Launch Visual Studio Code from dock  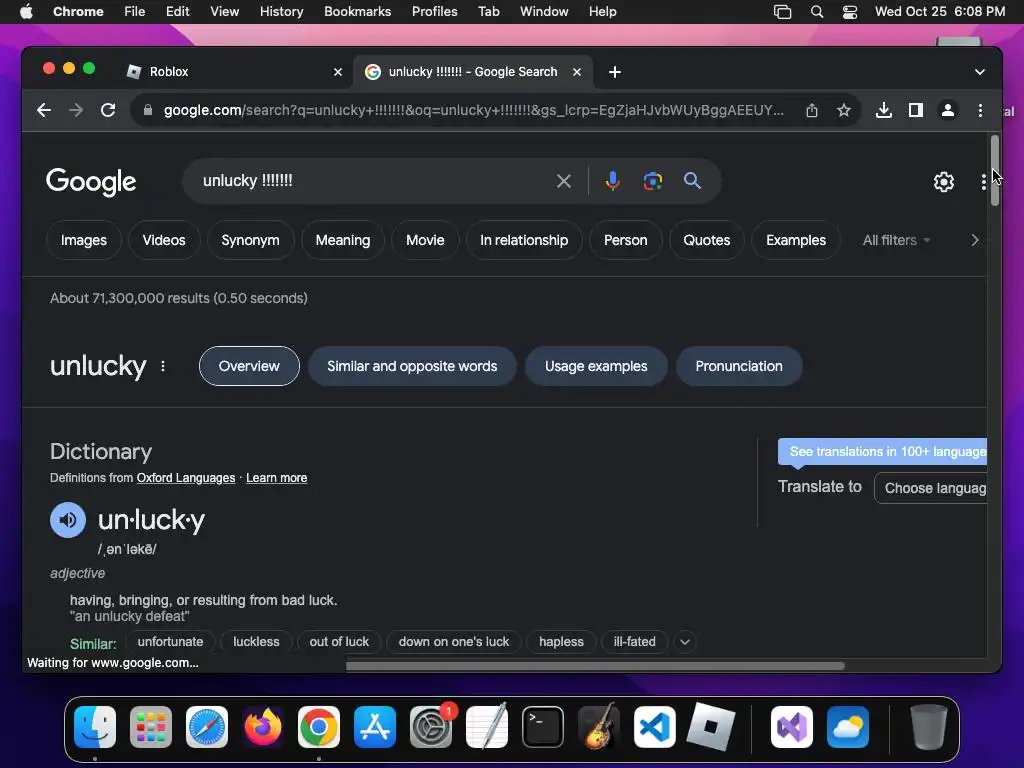tap(655, 727)
